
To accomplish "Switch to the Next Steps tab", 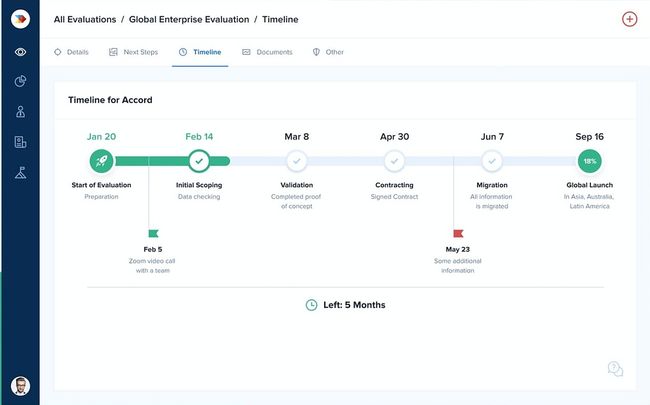I will pyautogui.click(x=133, y=52).
